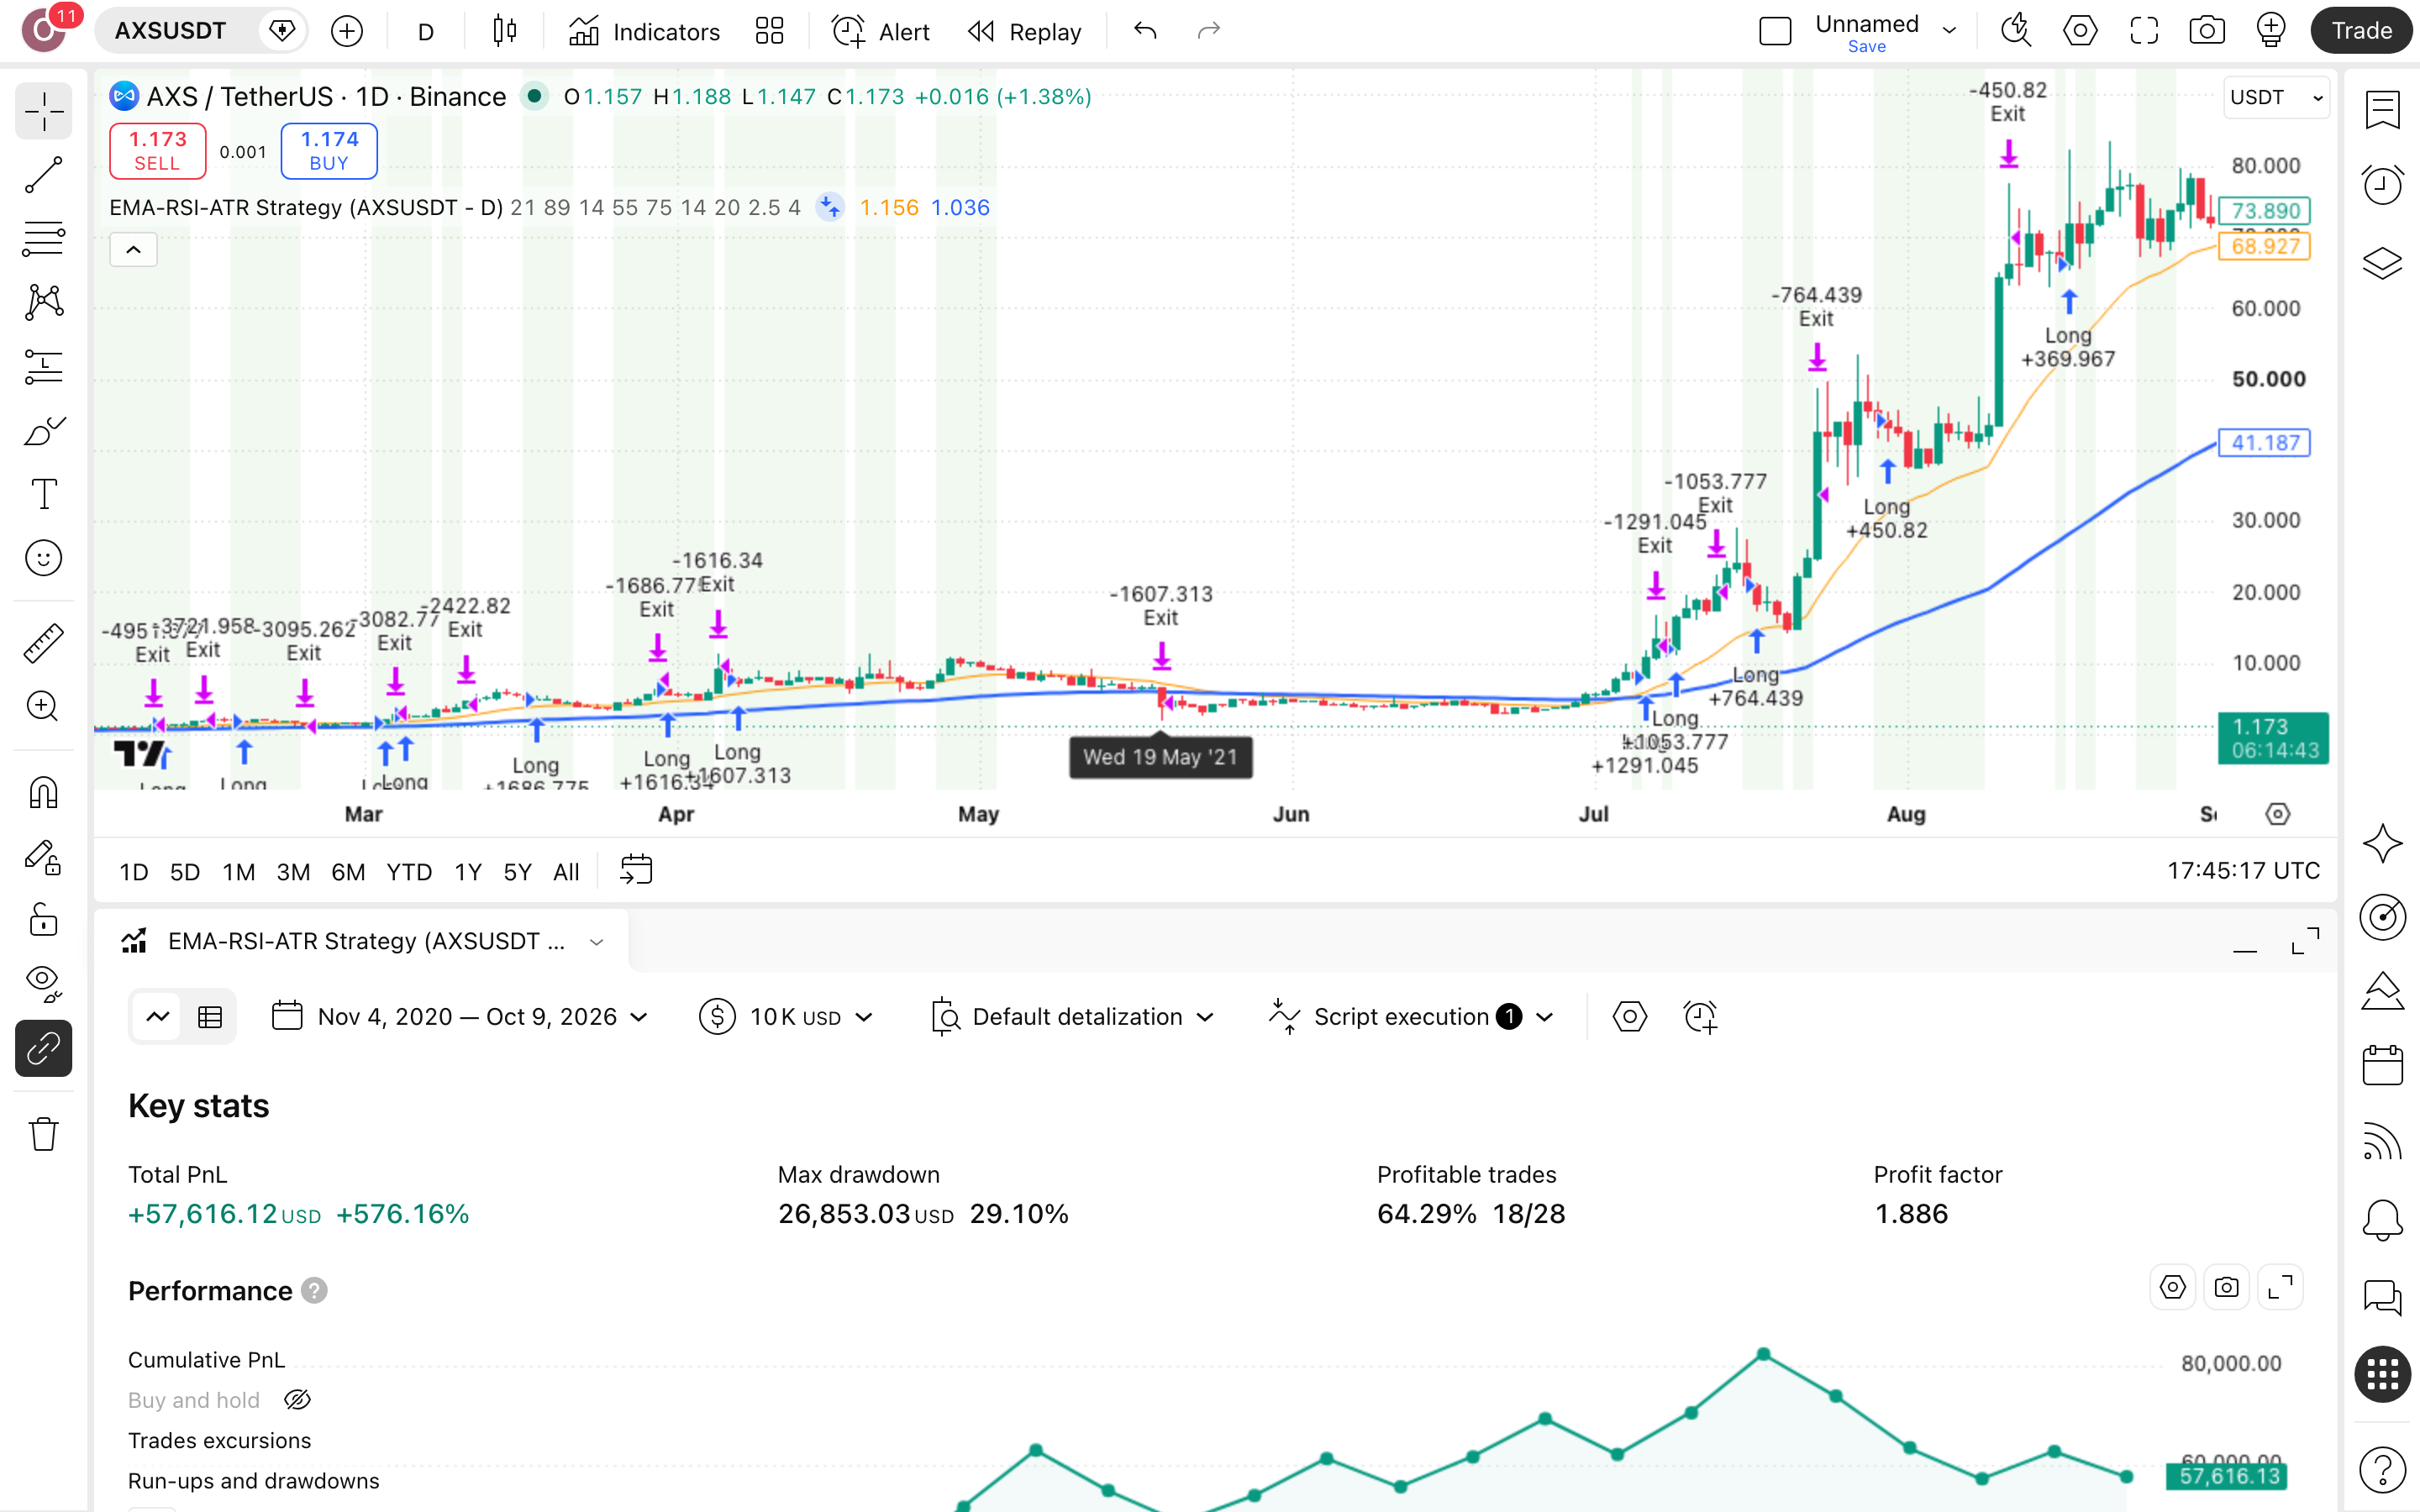Toggle stay in drawing mode pencil-lock
This screenshot has height=1512, width=2420.
(43, 856)
